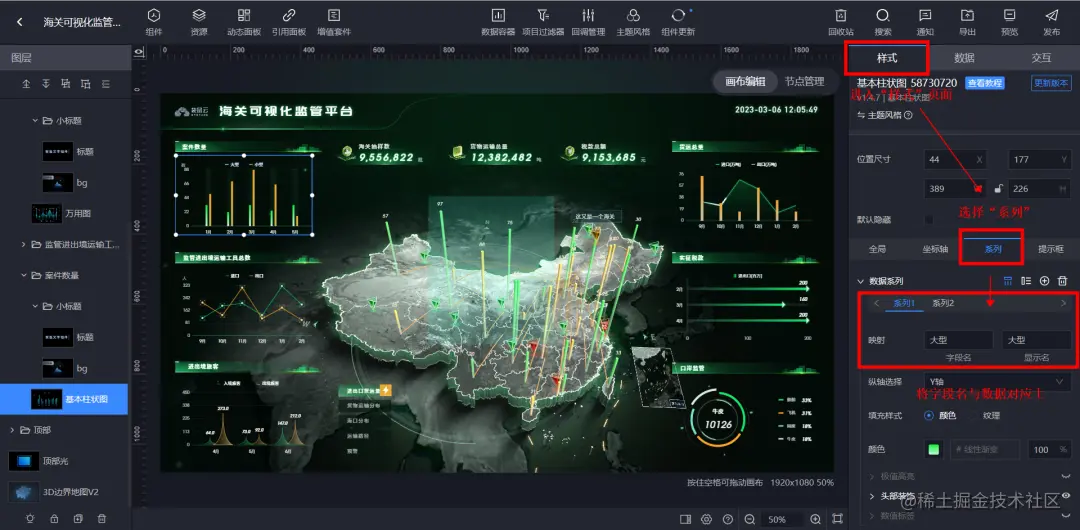This screenshot has width=1080, height=530.
Task: Click the help question mark in the bottom bar
Action: coord(727,519)
